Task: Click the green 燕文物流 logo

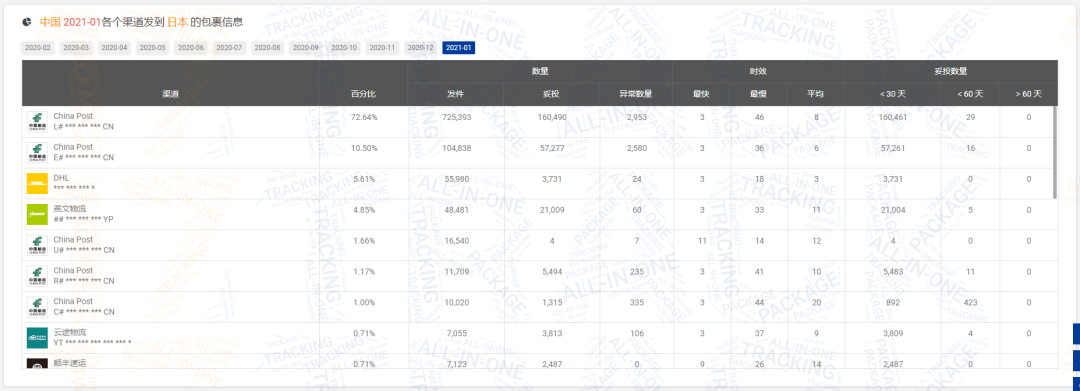Action: coord(37,215)
